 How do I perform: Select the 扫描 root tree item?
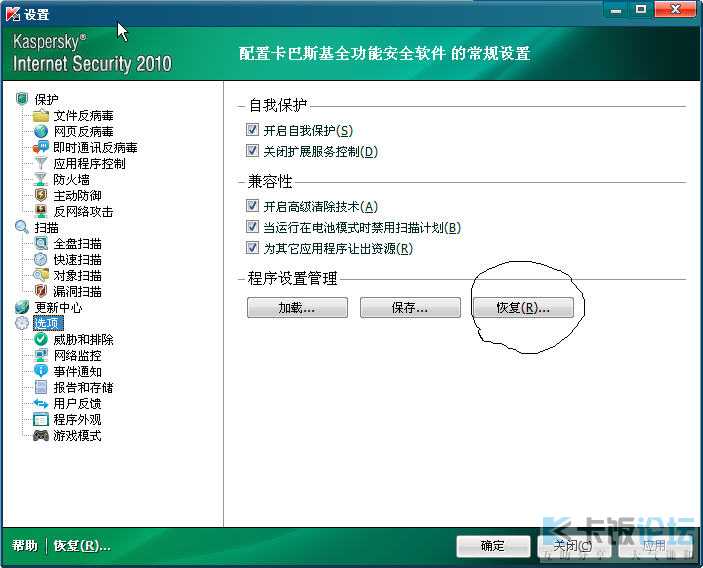pyautogui.click(x=46, y=227)
